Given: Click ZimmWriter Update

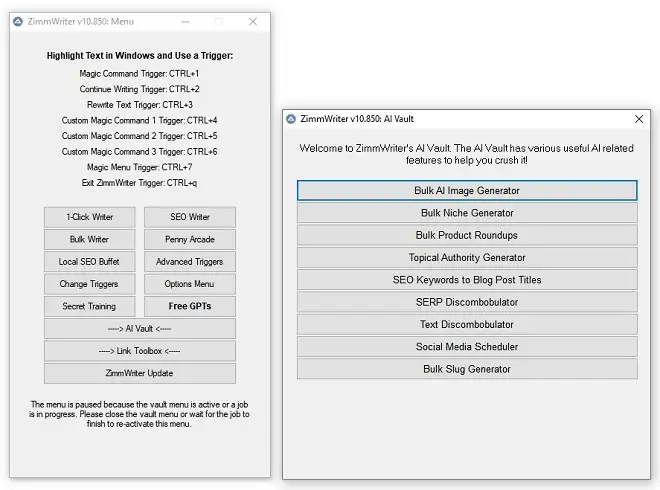Looking at the screenshot, I should pos(140,373).
